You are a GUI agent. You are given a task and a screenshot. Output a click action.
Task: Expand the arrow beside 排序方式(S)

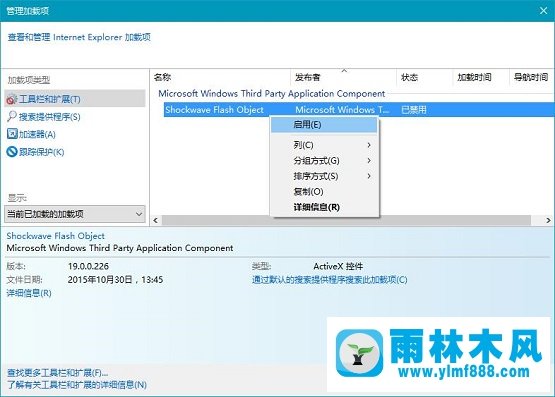click(369, 176)
